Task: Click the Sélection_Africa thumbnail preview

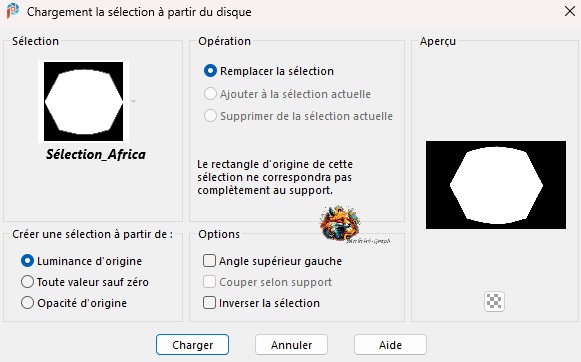Action: click(83, 101)
